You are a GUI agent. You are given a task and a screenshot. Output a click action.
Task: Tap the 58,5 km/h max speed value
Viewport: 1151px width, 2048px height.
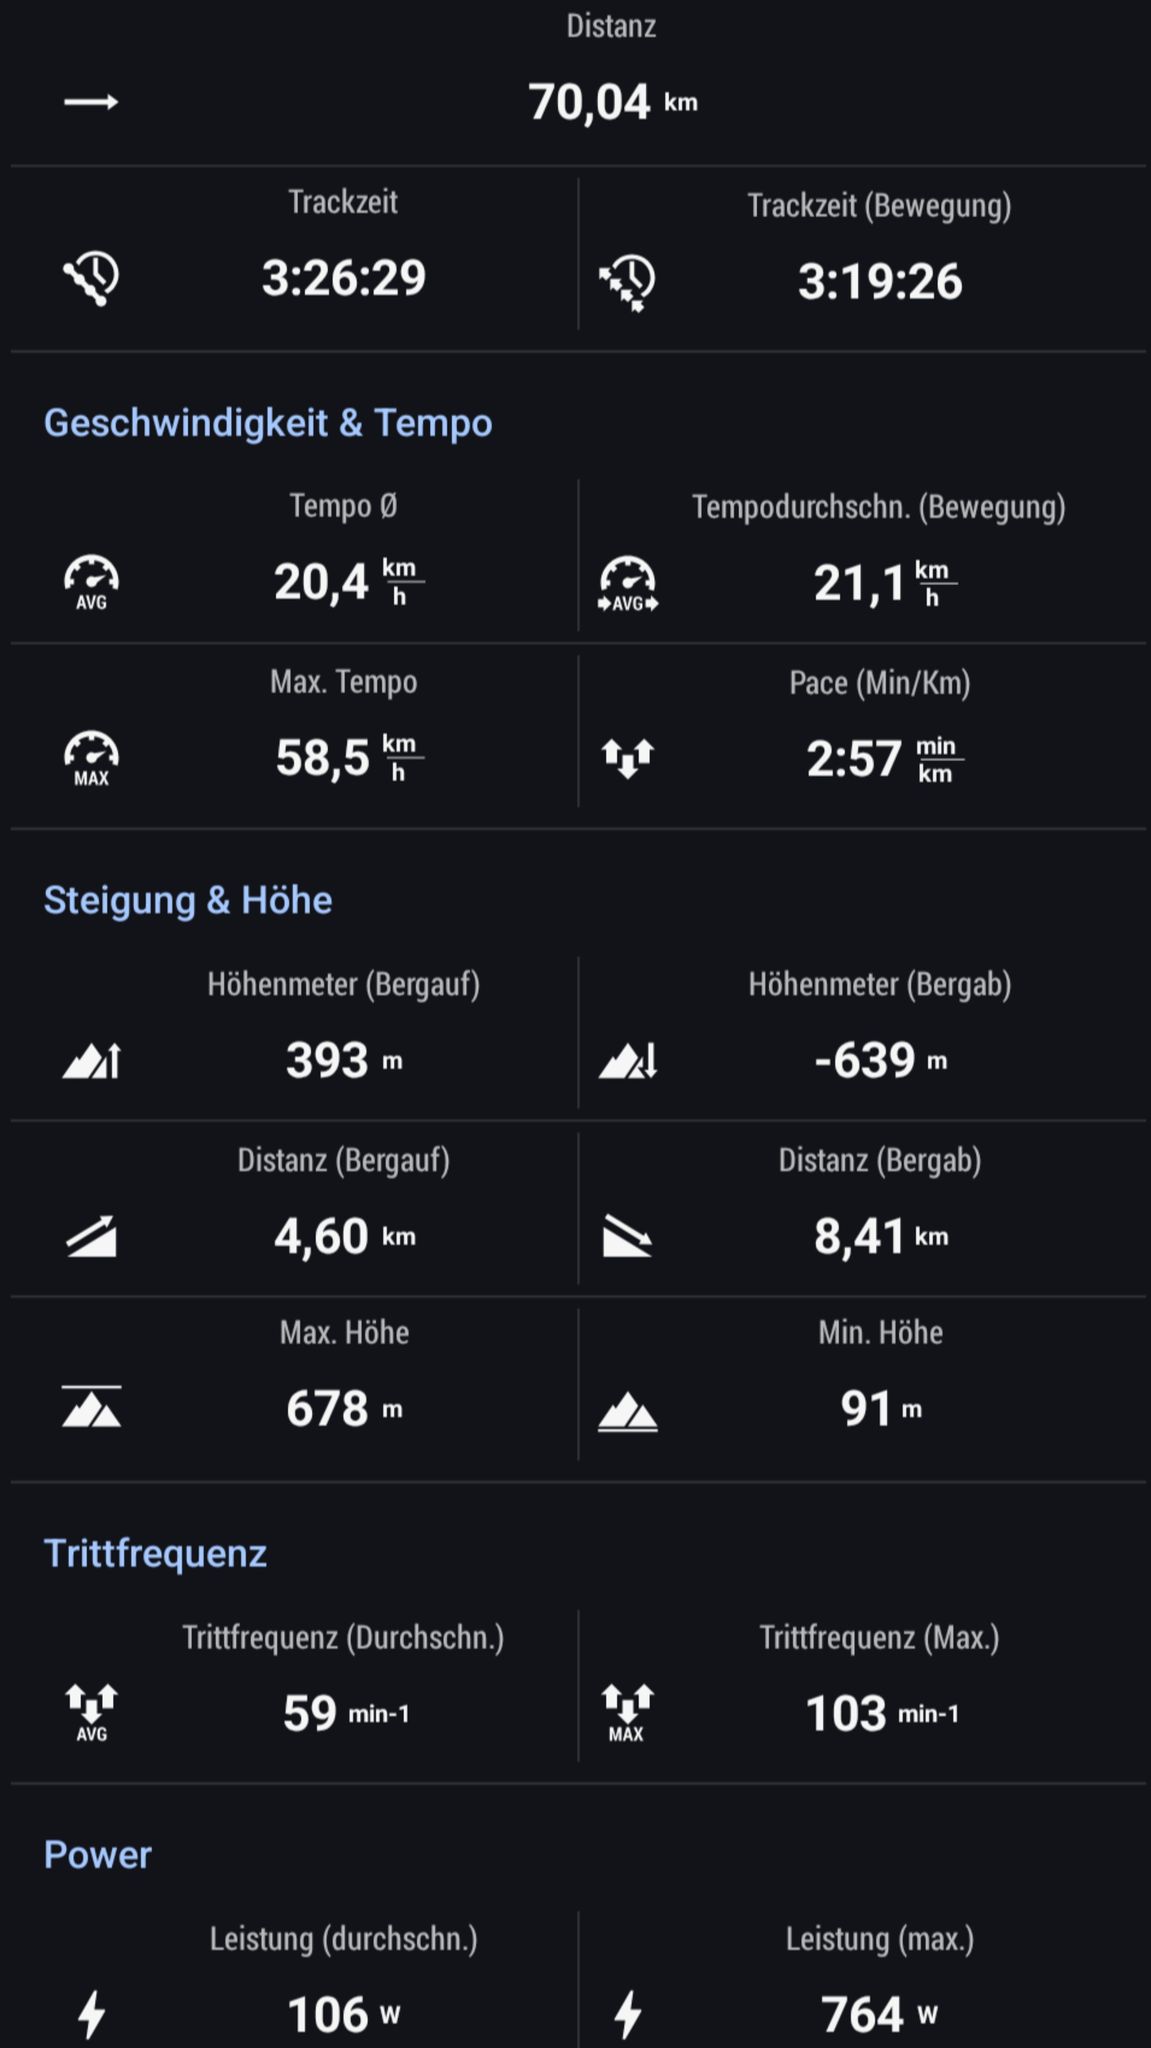click(x=346, y=758)
